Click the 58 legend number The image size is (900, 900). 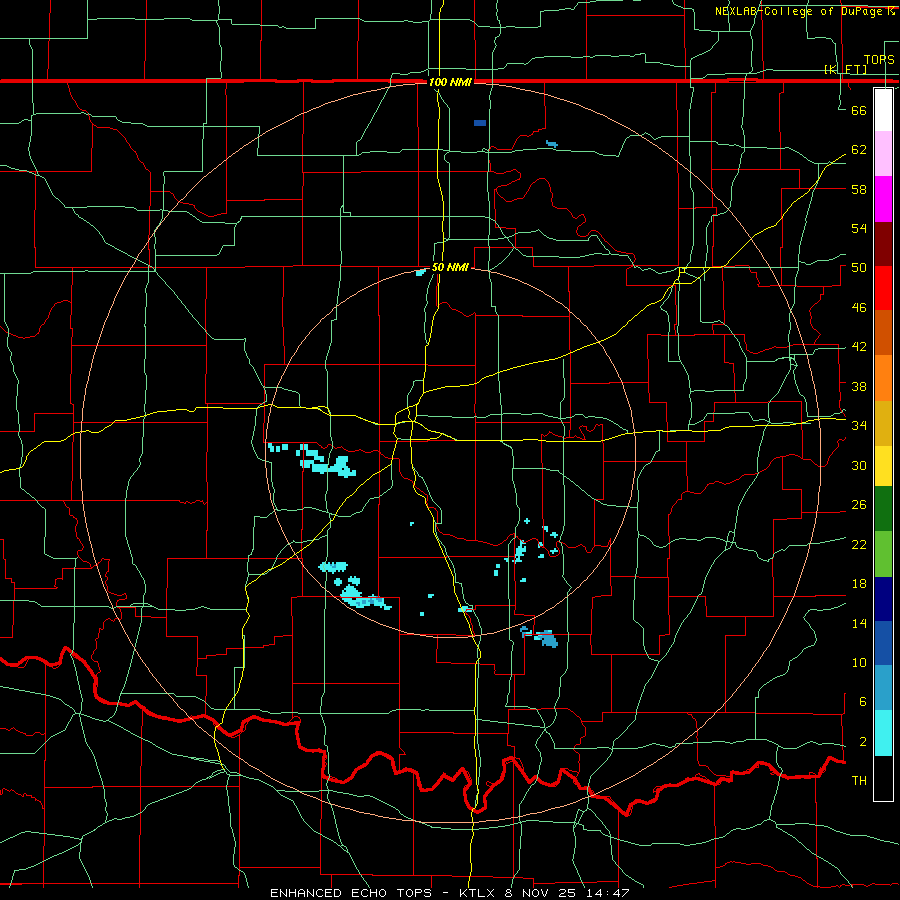[x=859, y=189]
